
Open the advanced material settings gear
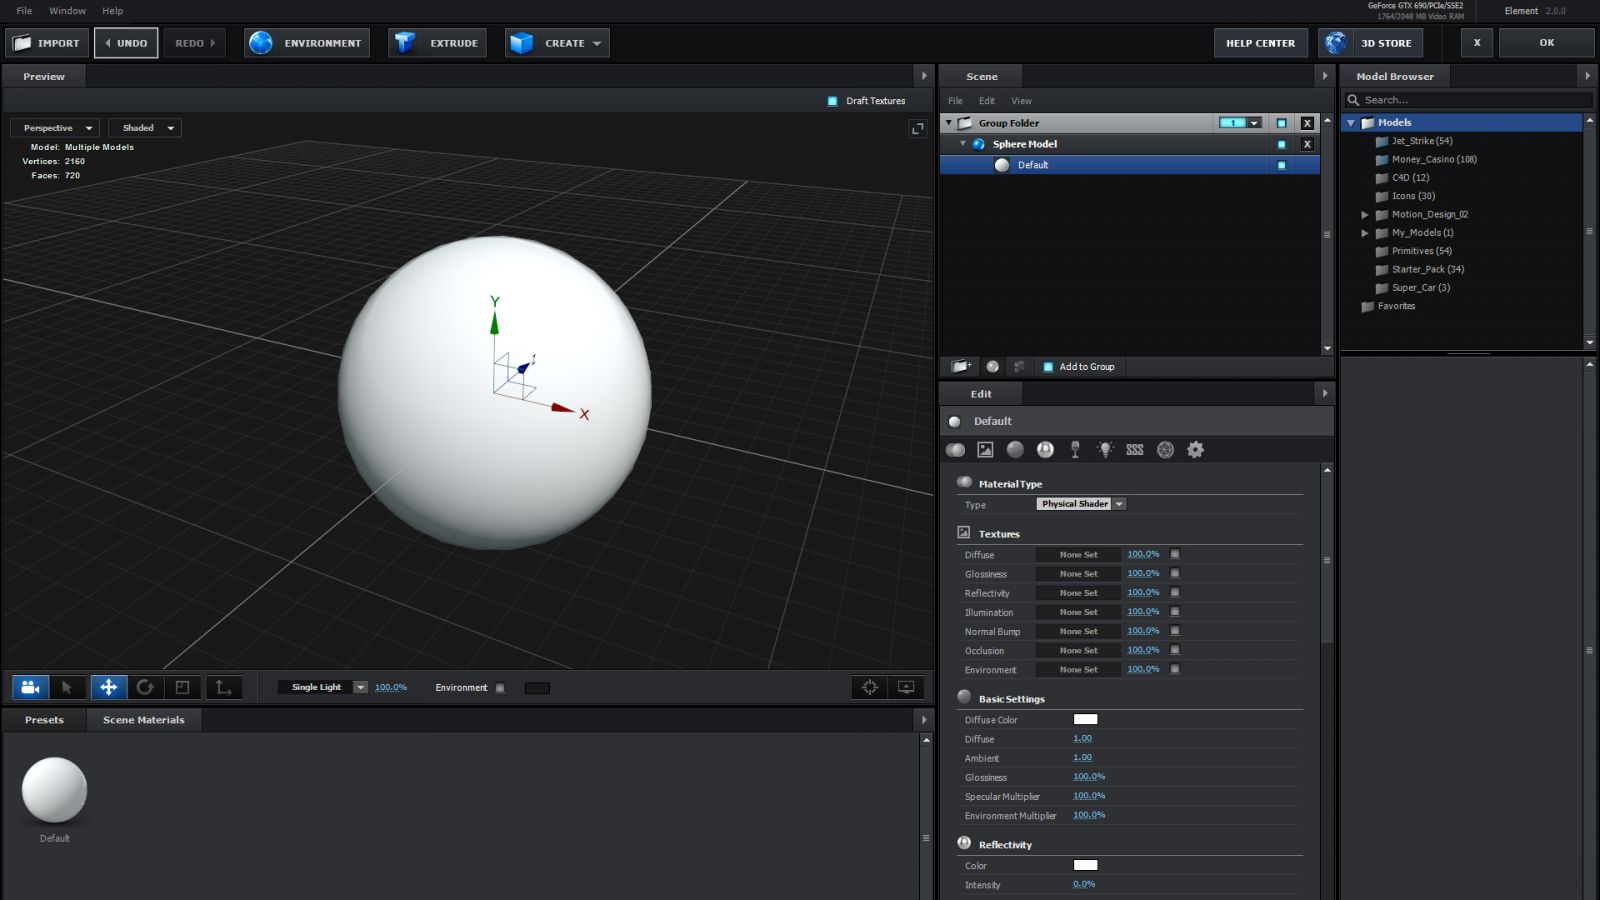pos(1196,450)
